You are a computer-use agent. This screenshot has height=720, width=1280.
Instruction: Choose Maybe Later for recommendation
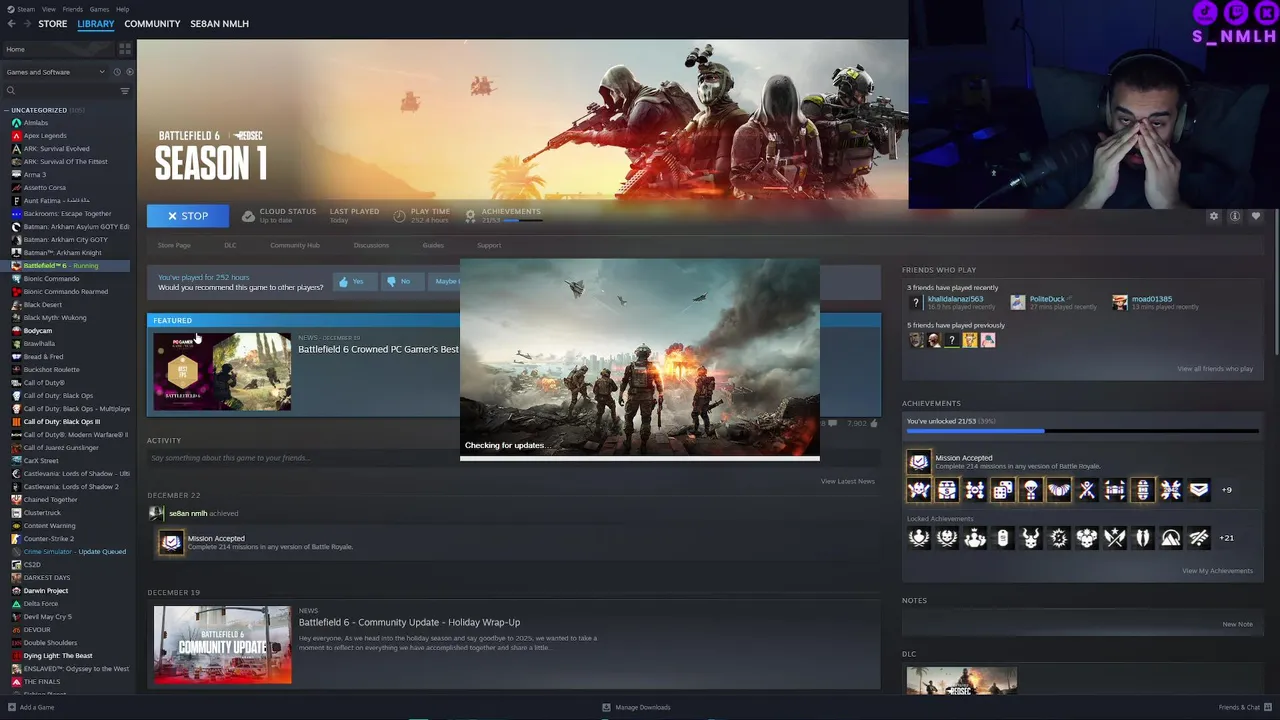click(x=446, y=282)
